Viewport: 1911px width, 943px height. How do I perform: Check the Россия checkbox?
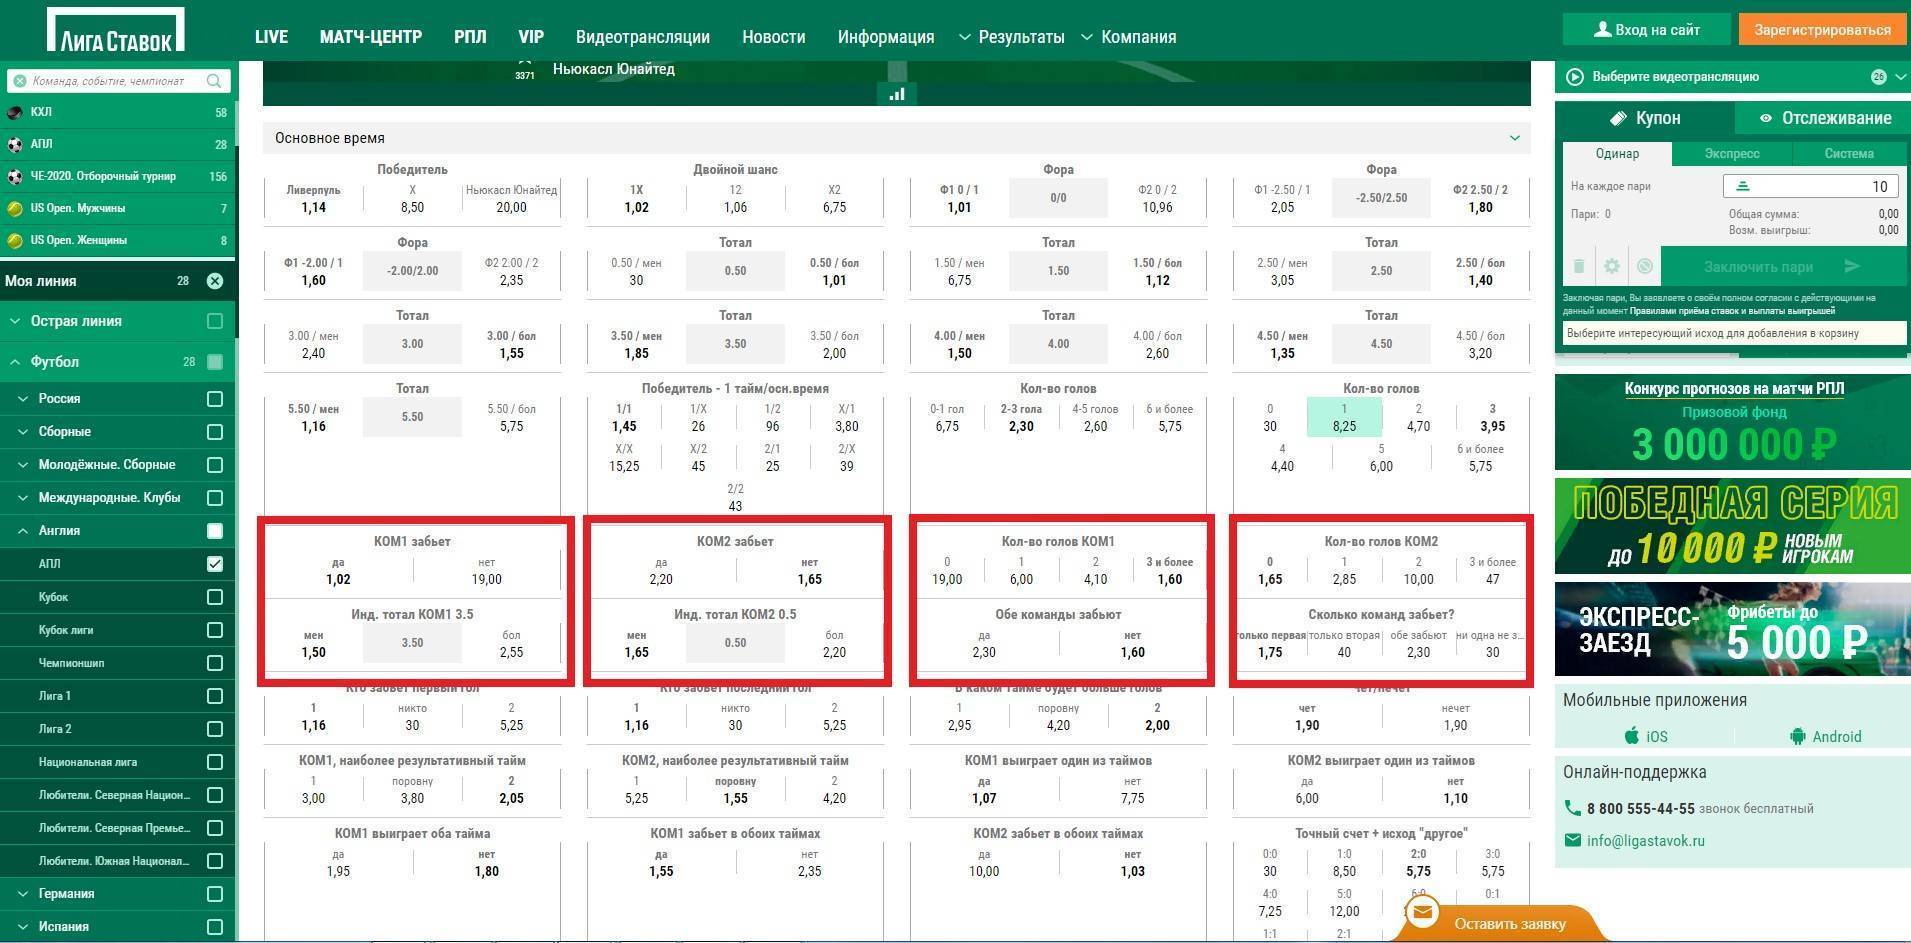[214, 399]
